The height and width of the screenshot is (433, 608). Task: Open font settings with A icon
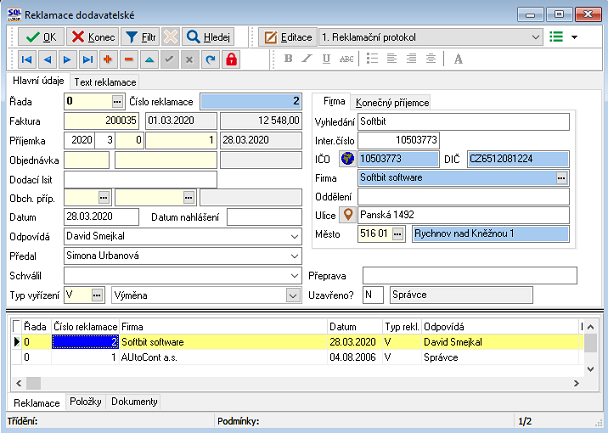tap(458, 59)
